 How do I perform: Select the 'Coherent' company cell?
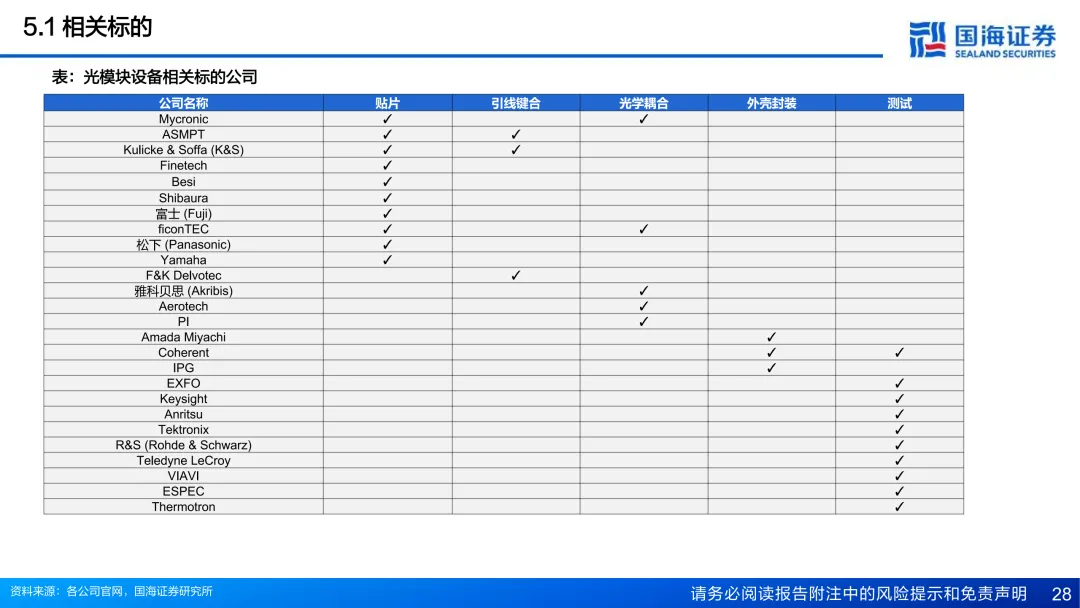click(183, 353)
